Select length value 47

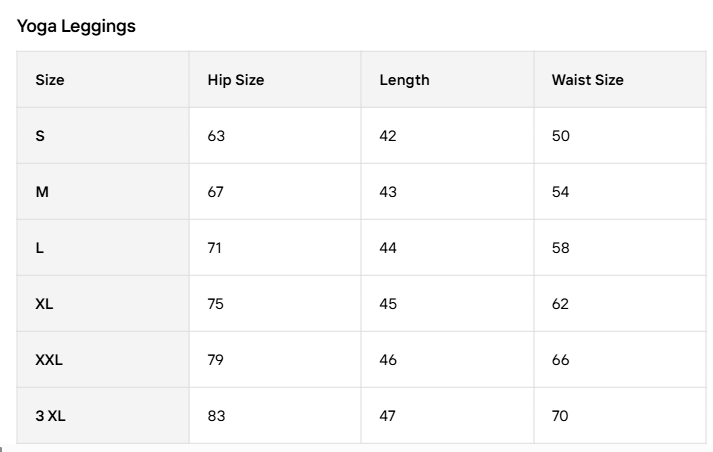pos(388,416)
